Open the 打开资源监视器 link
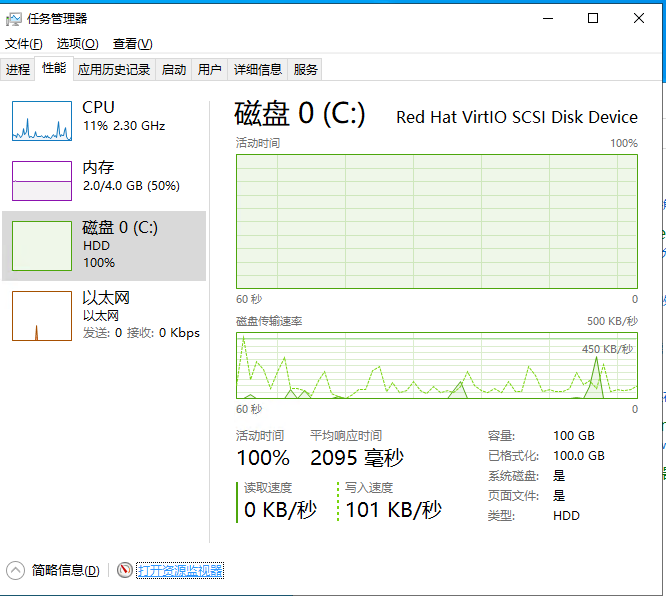666x596 pixels. [x=180, y=570]
